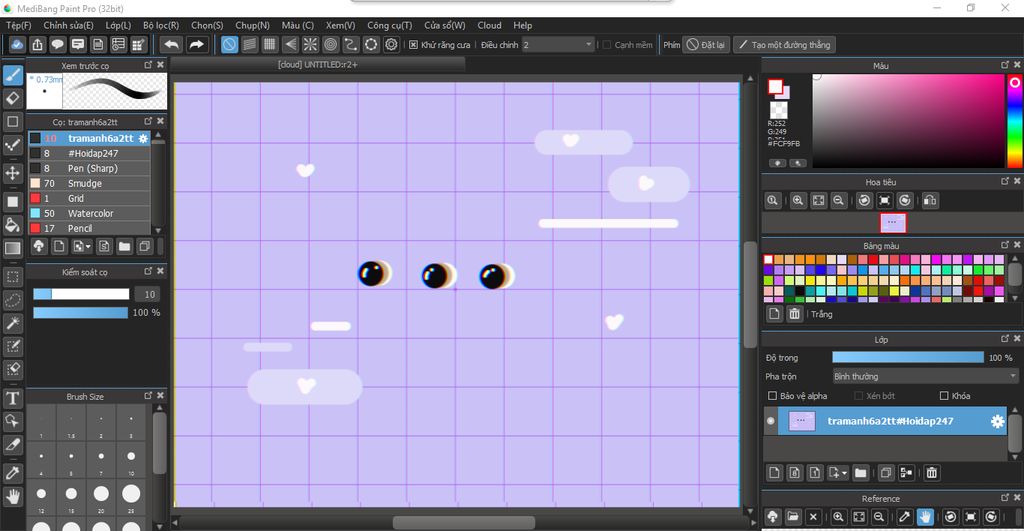The image size is (1024, 531).
Task: Select the Eyedropper tool in left toolbar
Action: coord(12,473)
